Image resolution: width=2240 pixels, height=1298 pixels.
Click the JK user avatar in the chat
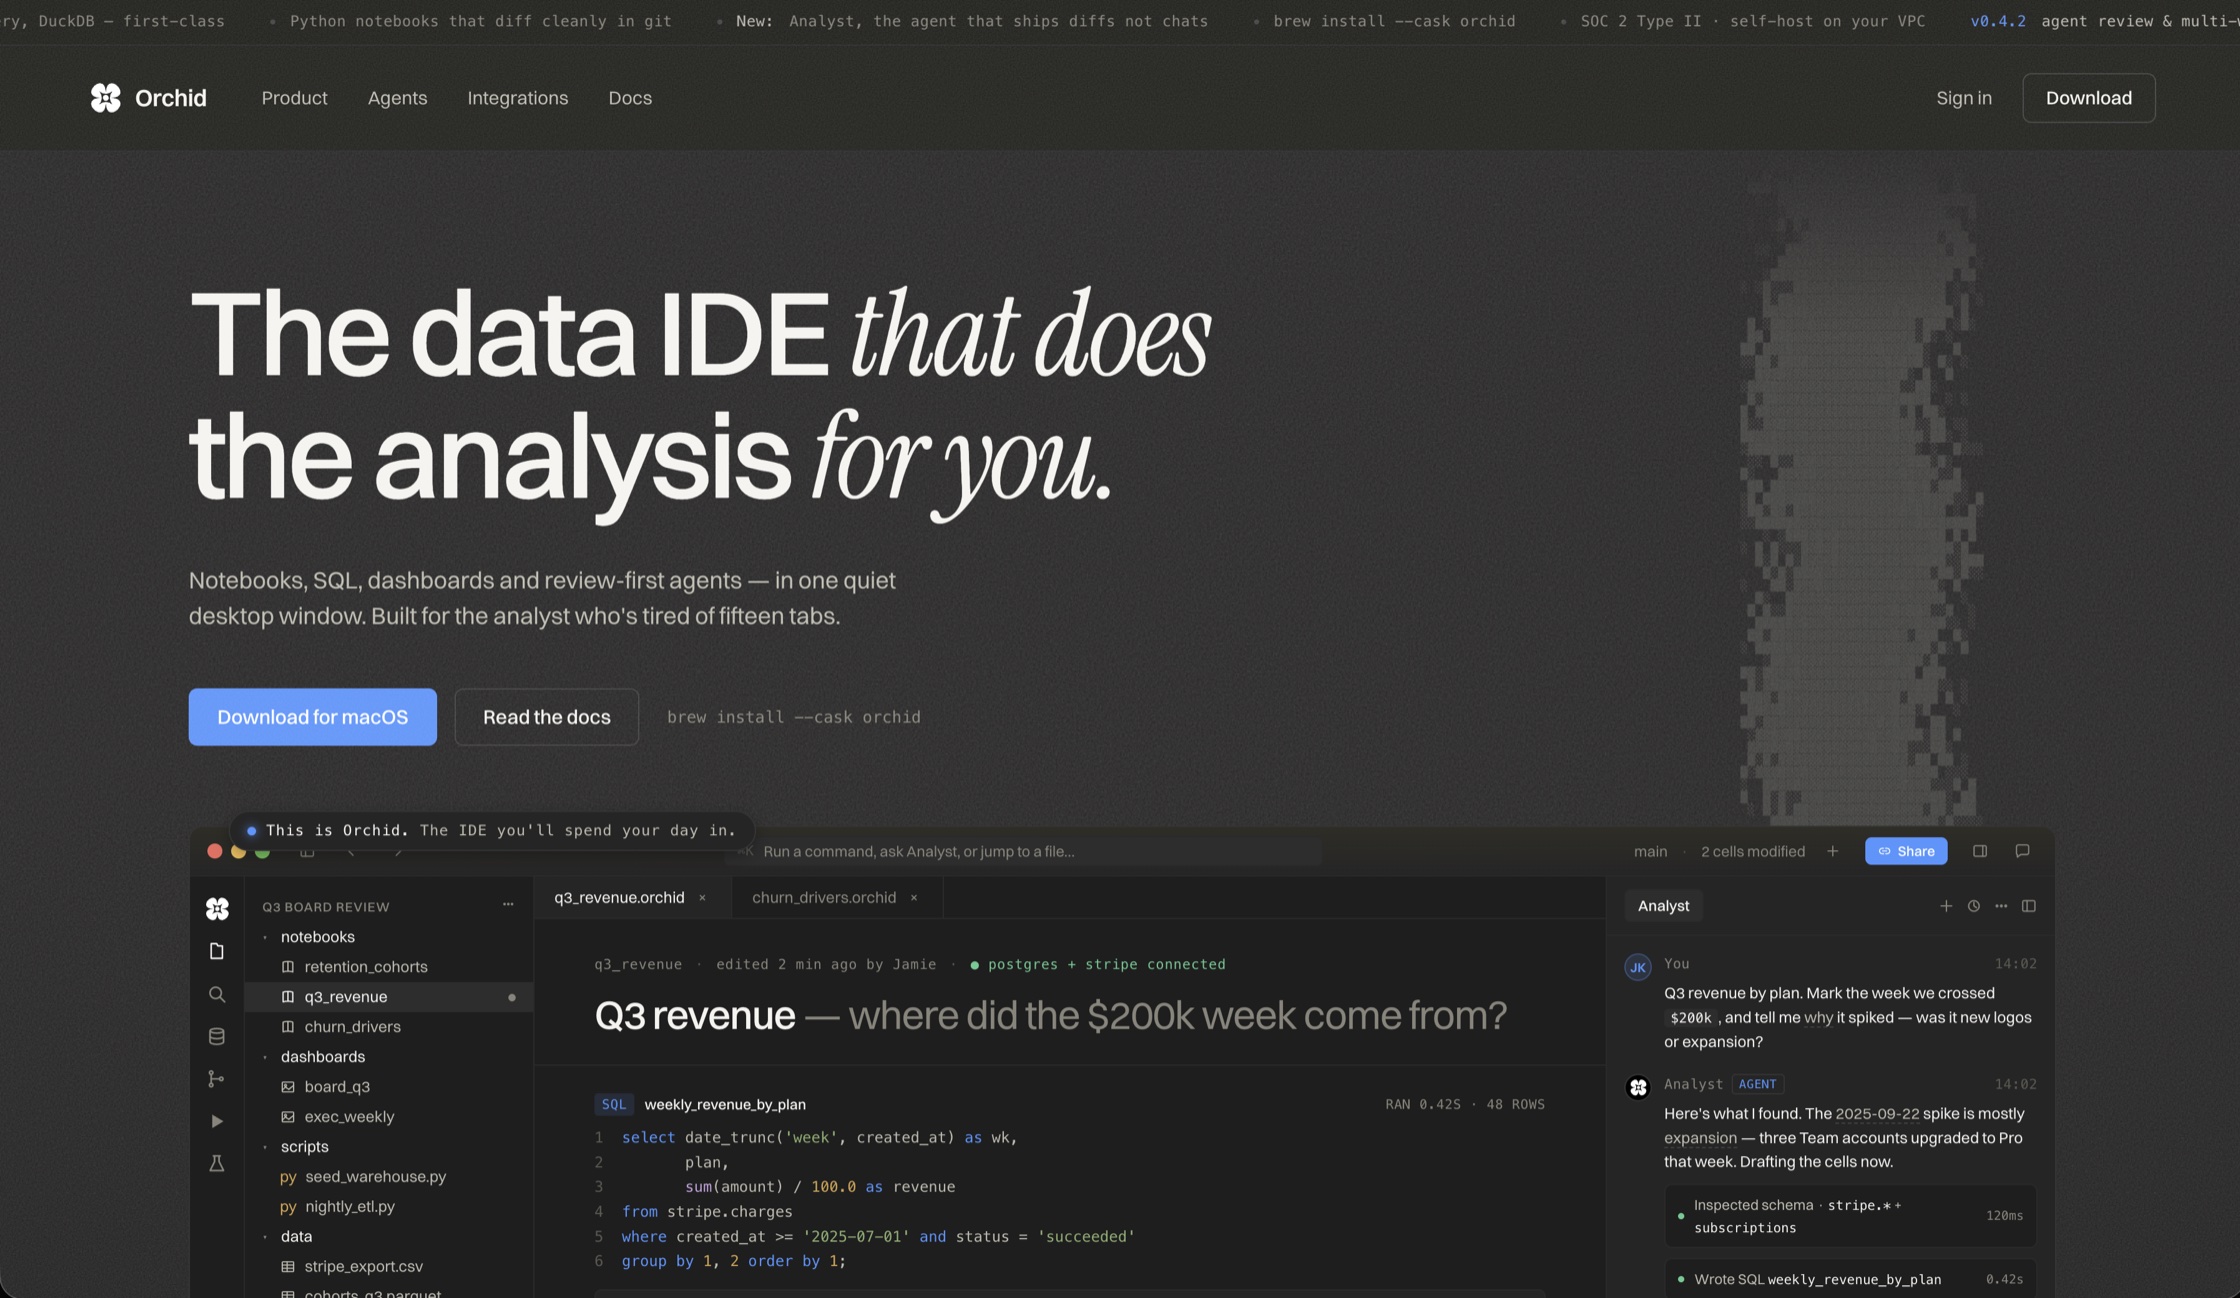[1638, 967]
